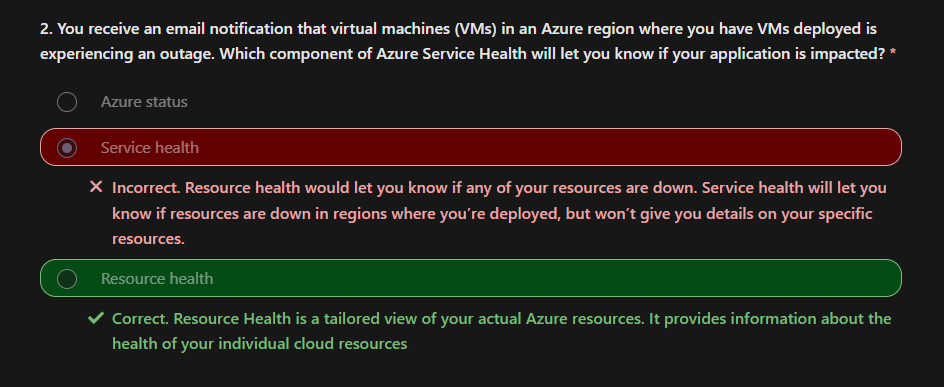Click the final word "resources." of red explanation

148,239
